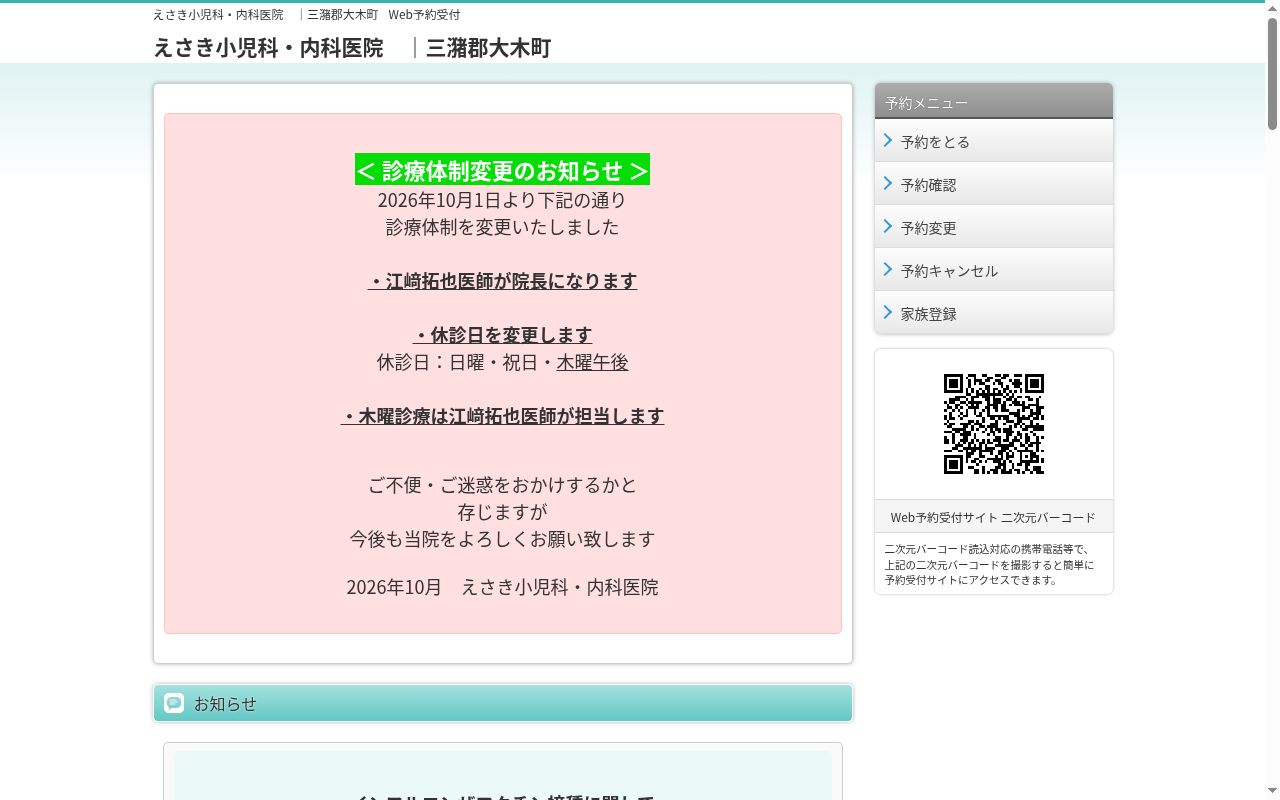Click Web予約受付サイト 二次元バーコード caption
This screenshot has height=800, width=1280.
pos(993,517)
